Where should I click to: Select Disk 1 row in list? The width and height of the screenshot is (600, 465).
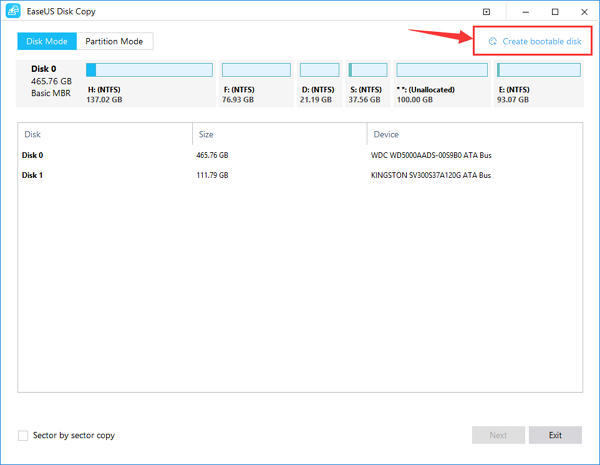pyautogui.click(x=300, y=175)
